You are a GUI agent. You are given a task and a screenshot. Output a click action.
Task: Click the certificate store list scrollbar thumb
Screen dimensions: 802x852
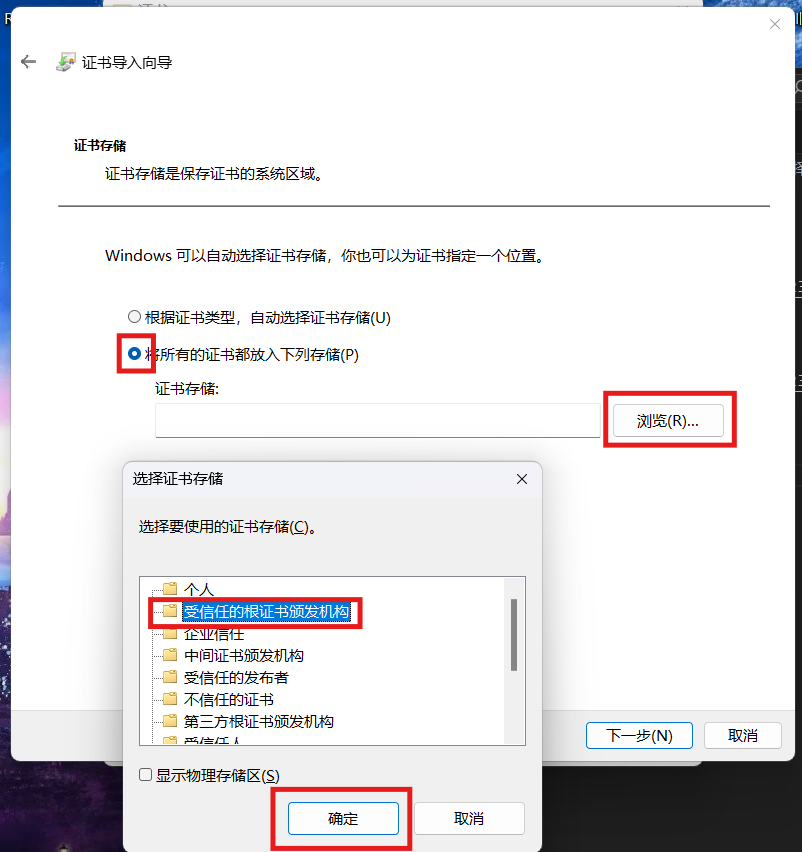(x=513, y=635)
